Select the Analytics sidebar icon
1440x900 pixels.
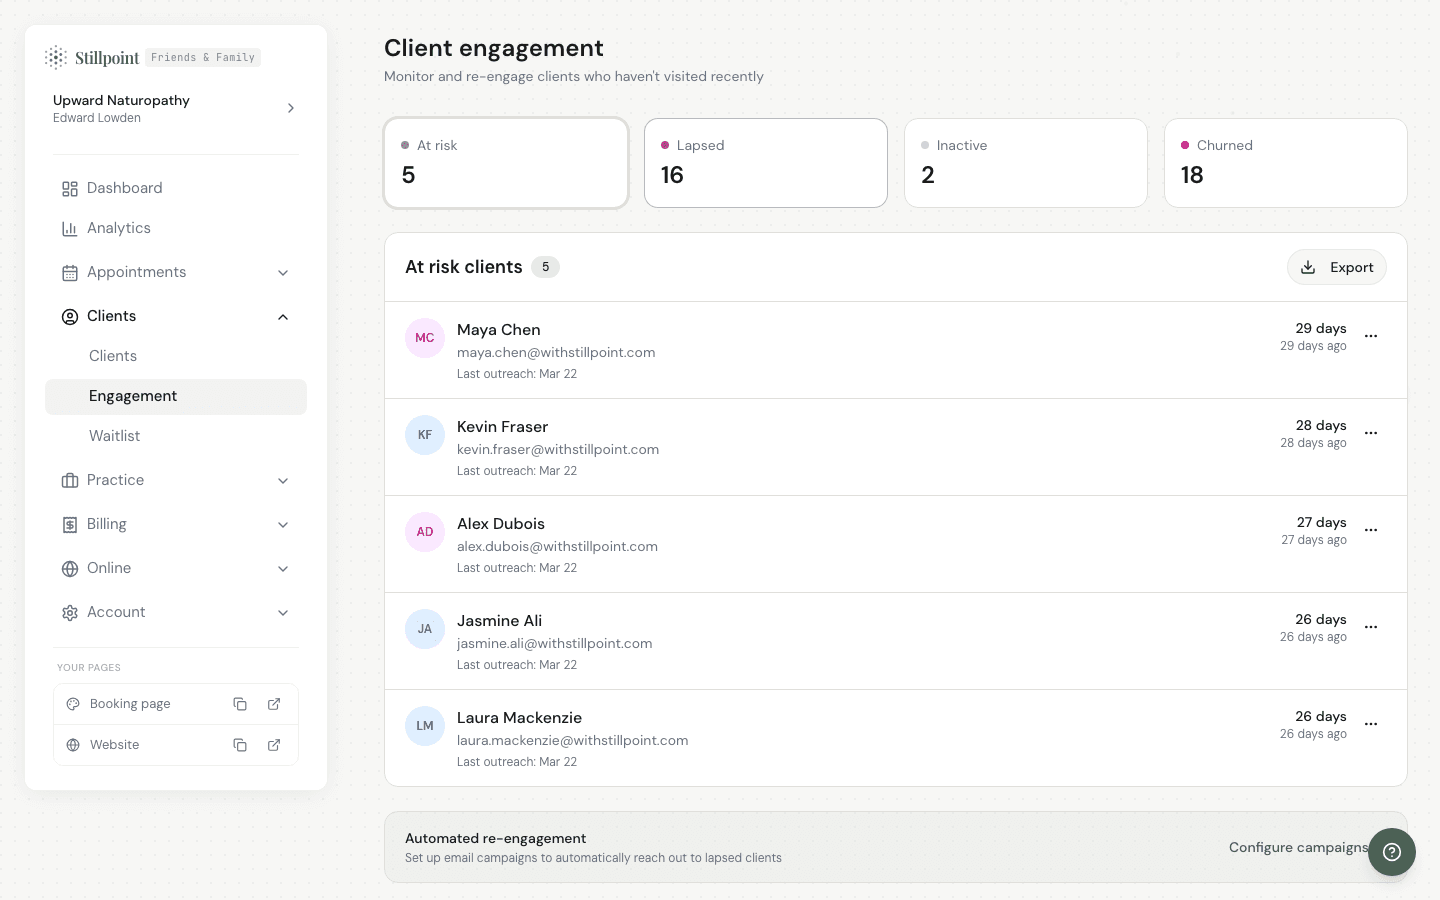(x=70, y=228)
